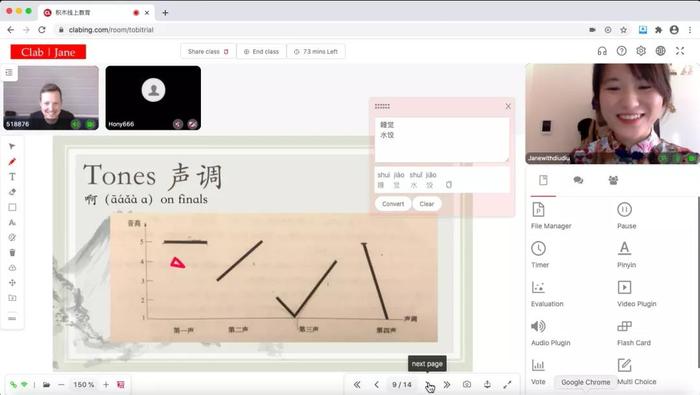The width and height of the screenshot is (700, 395).
Task: Open the File Manager
Action: pos(550,215)
